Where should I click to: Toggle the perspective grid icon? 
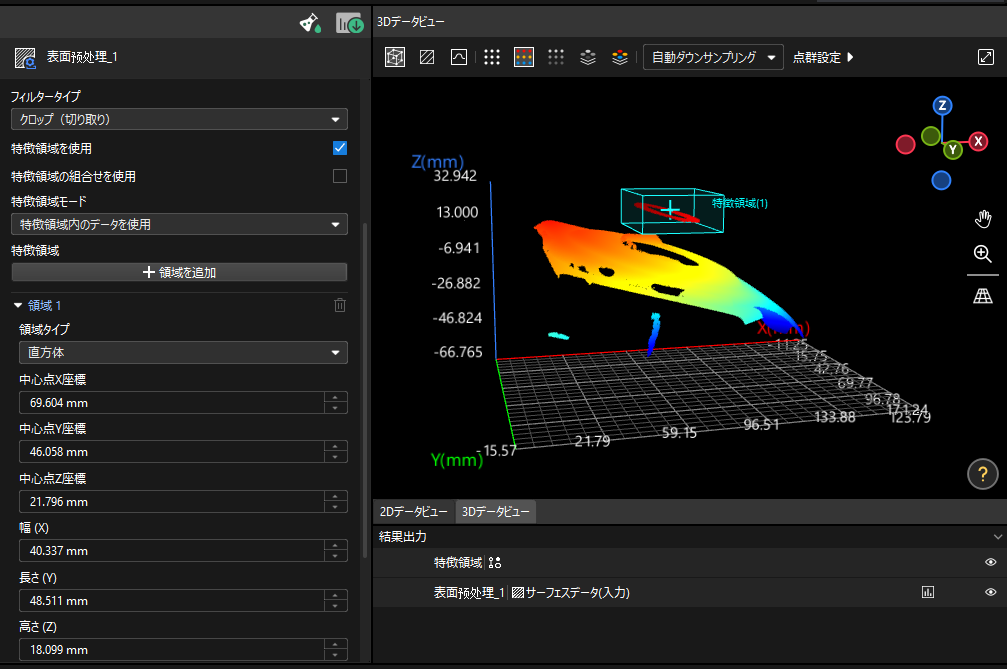(983, 295)
